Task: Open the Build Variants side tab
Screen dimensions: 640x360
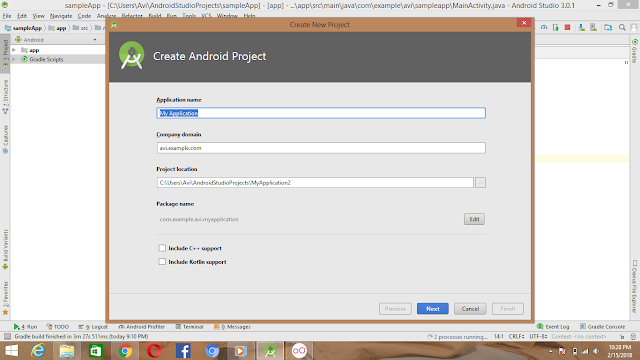Action: (5, 249)
